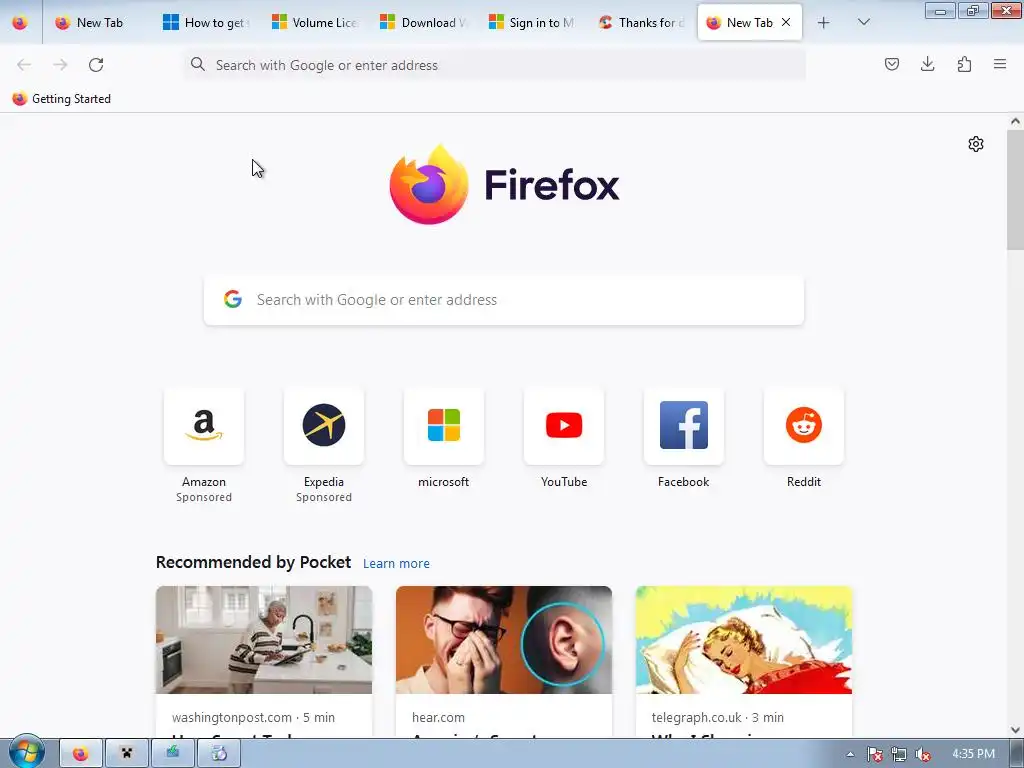Open the Downloads panel
This screenshot has height=768, width=1024.
(927, 64)
